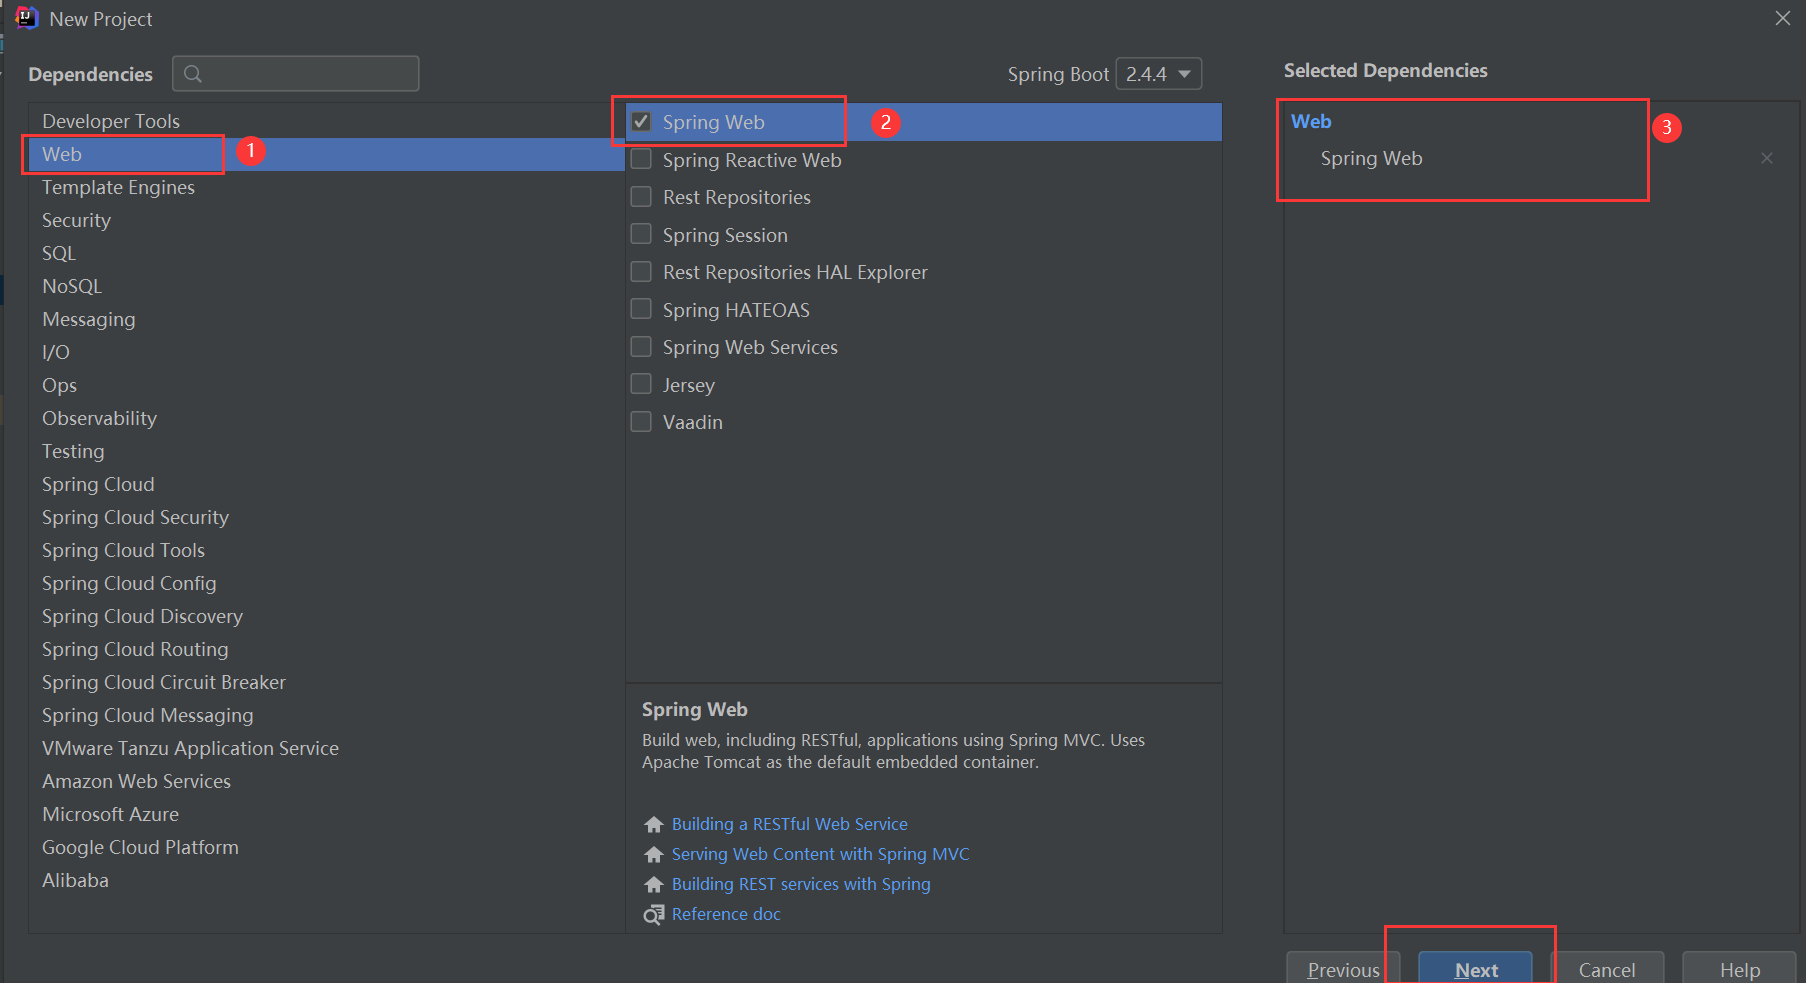
Task: Select Spring Cloud Tools category
Action: pos(327,550)
